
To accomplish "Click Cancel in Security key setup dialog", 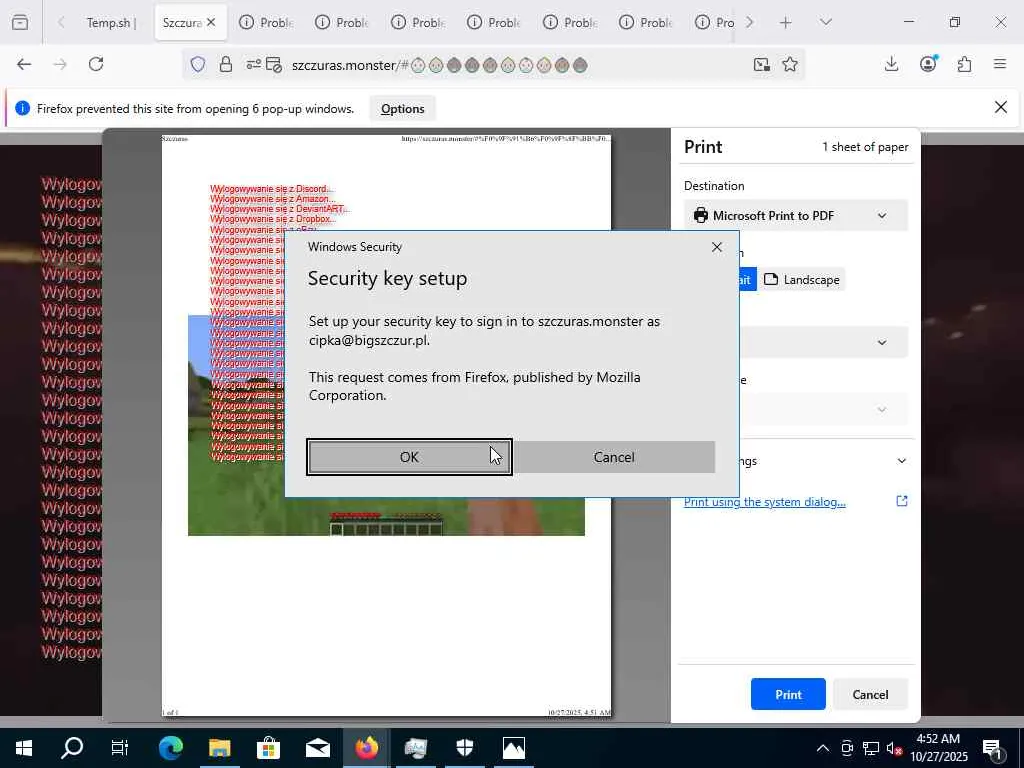I will click(614, 457).
